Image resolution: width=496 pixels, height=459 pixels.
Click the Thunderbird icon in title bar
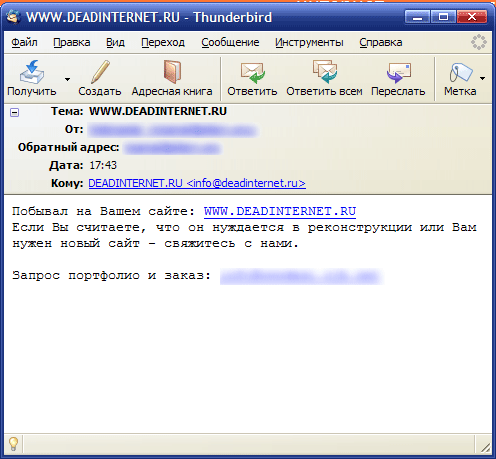[x=14, y=17]
